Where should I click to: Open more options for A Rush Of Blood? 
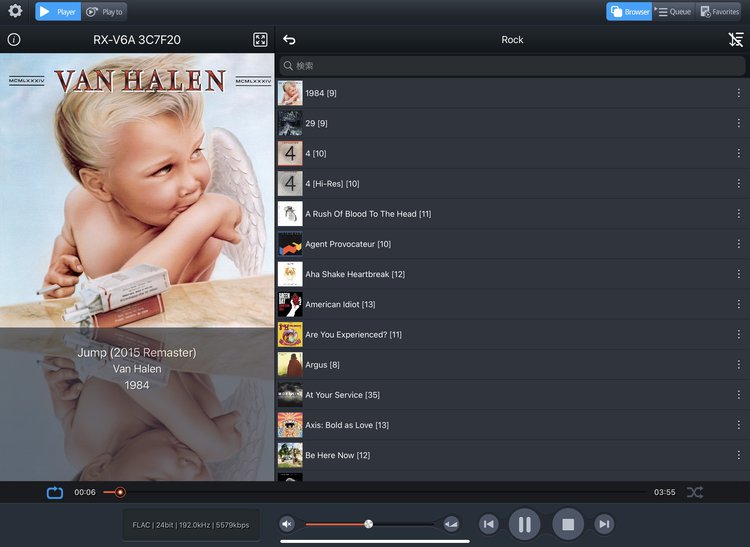pos(739,213)
